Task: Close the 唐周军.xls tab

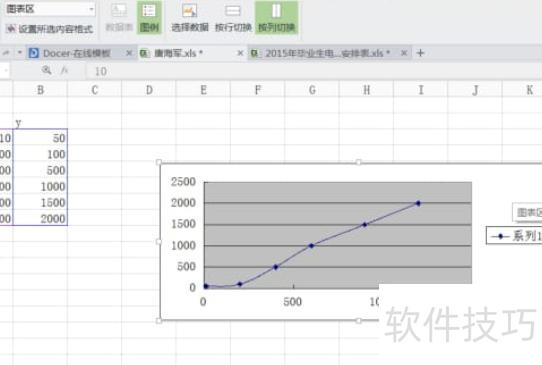Action: 240,53
